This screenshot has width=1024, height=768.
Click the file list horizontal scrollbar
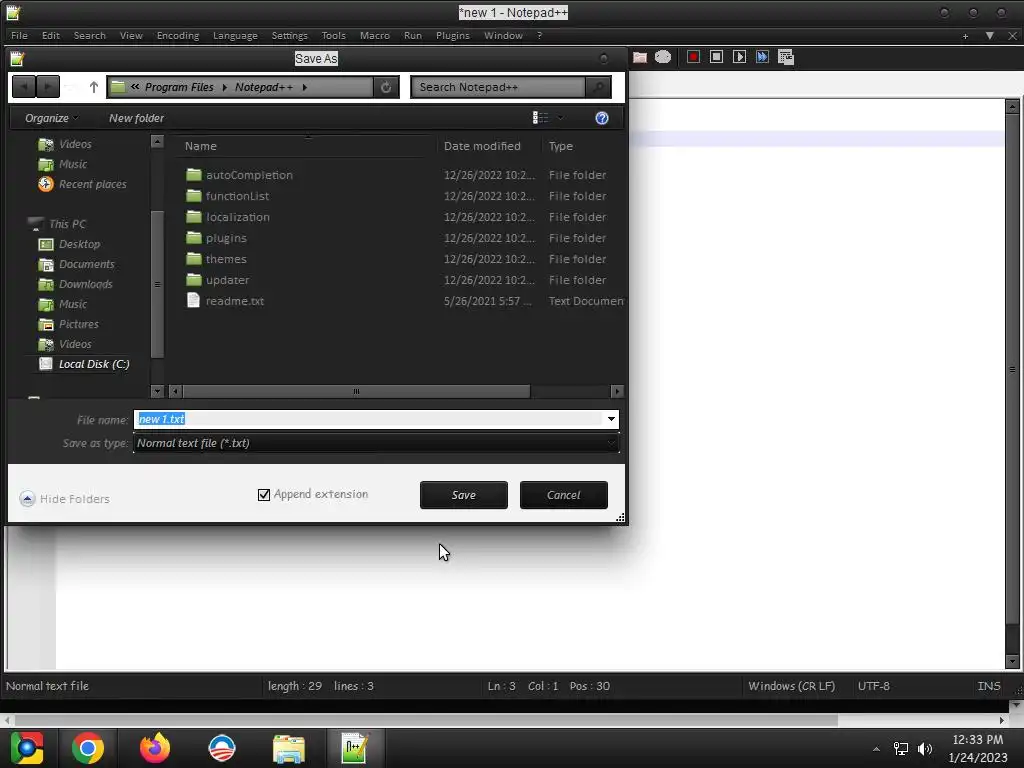pyautogui.click(x=357, y=391)
